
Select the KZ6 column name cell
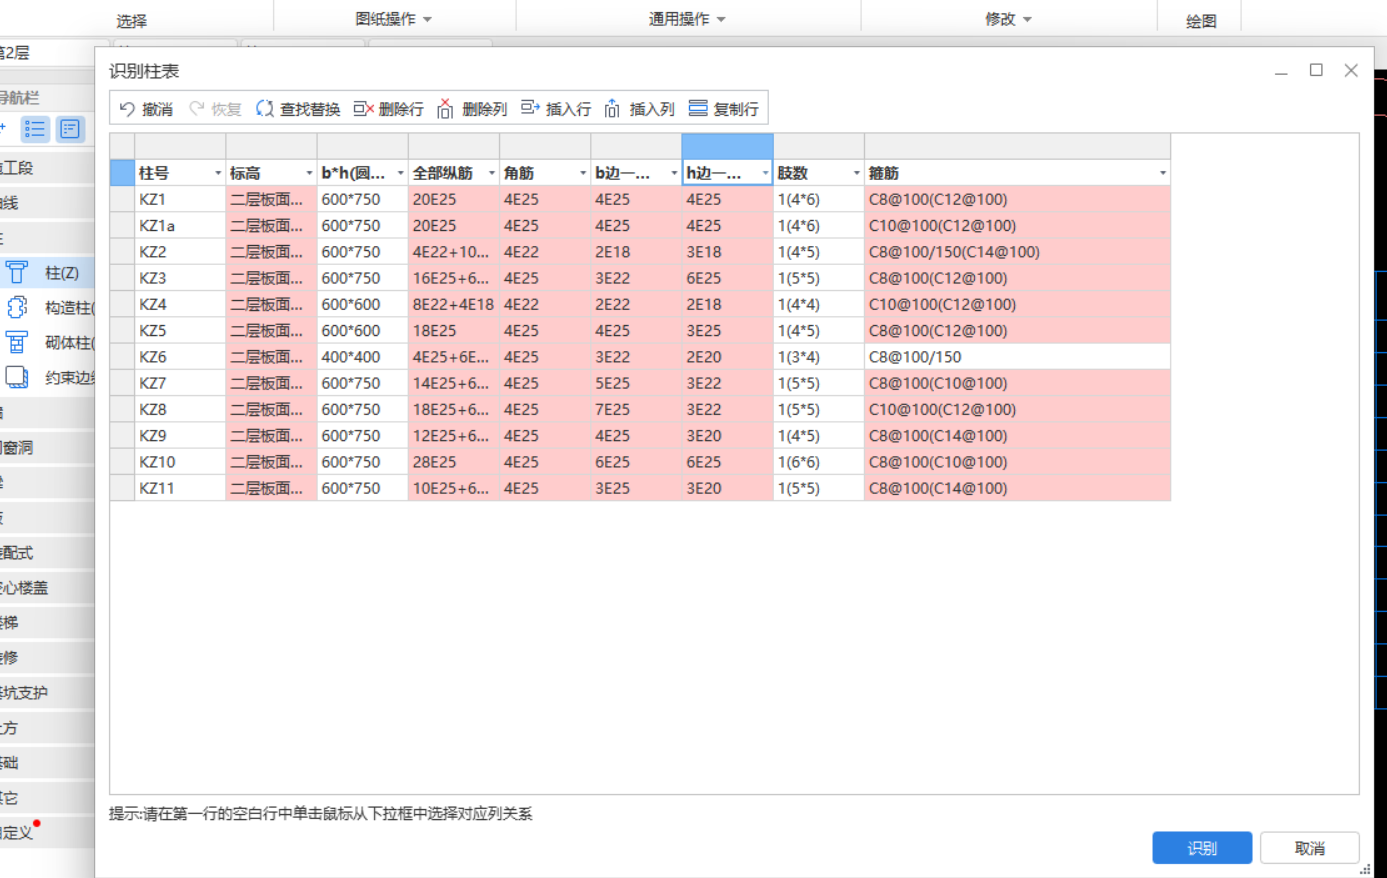[180, 357]
